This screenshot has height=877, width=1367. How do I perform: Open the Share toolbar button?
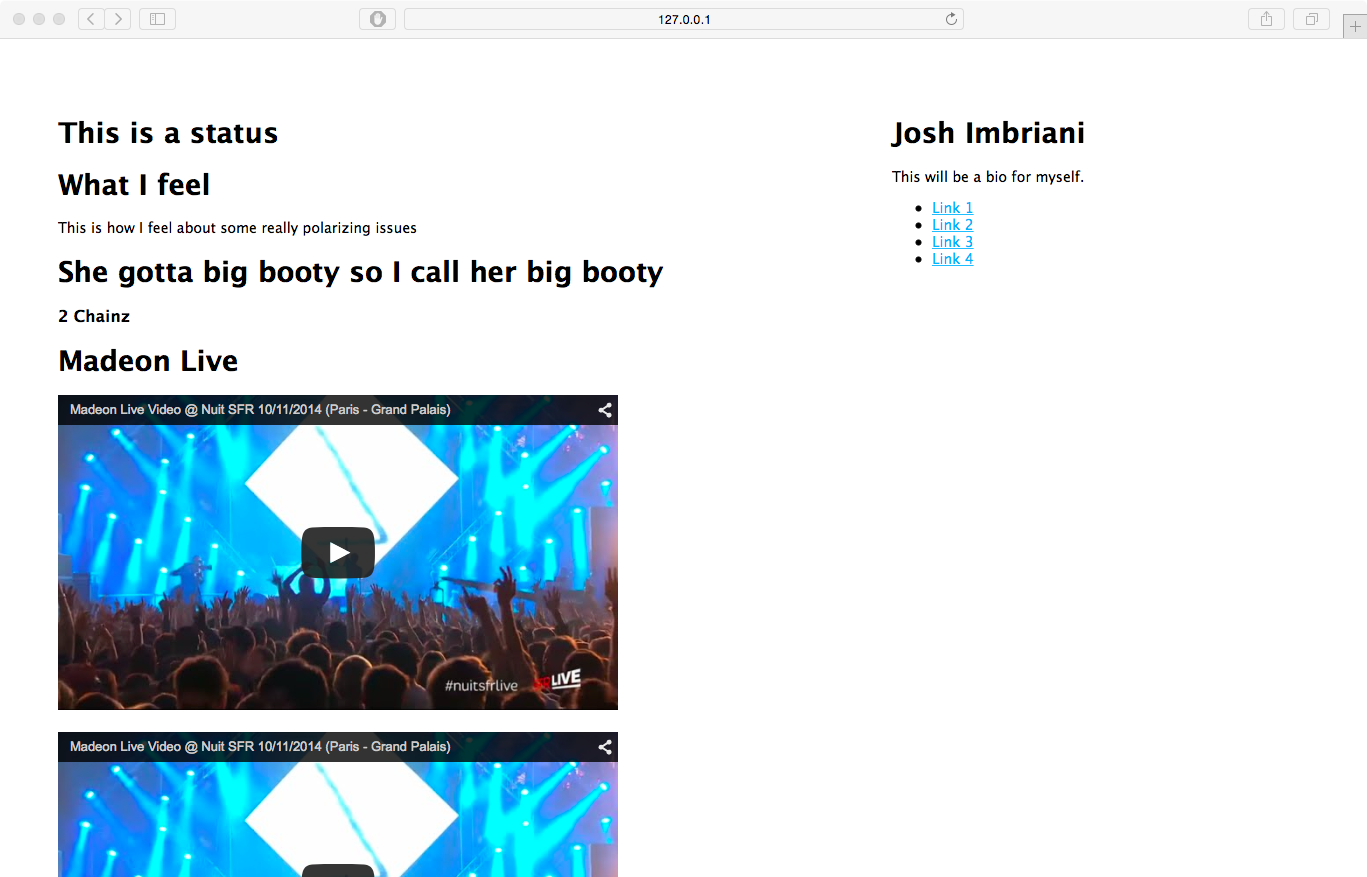(1266, 19)
